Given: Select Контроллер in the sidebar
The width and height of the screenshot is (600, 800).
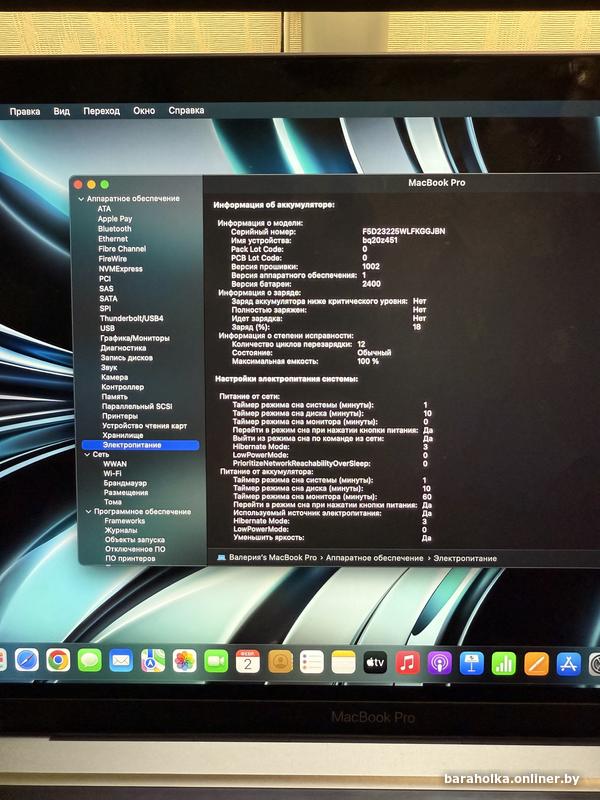Looking at the screenshot, I should [122, 387].
